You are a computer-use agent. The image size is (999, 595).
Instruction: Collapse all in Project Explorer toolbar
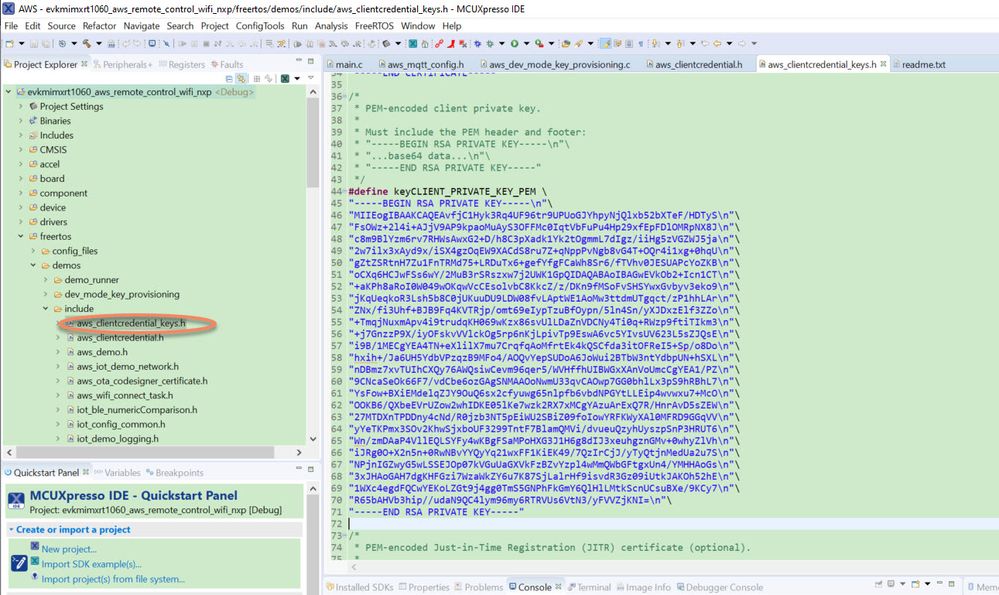pyautogui.click(x=230, y=78)
